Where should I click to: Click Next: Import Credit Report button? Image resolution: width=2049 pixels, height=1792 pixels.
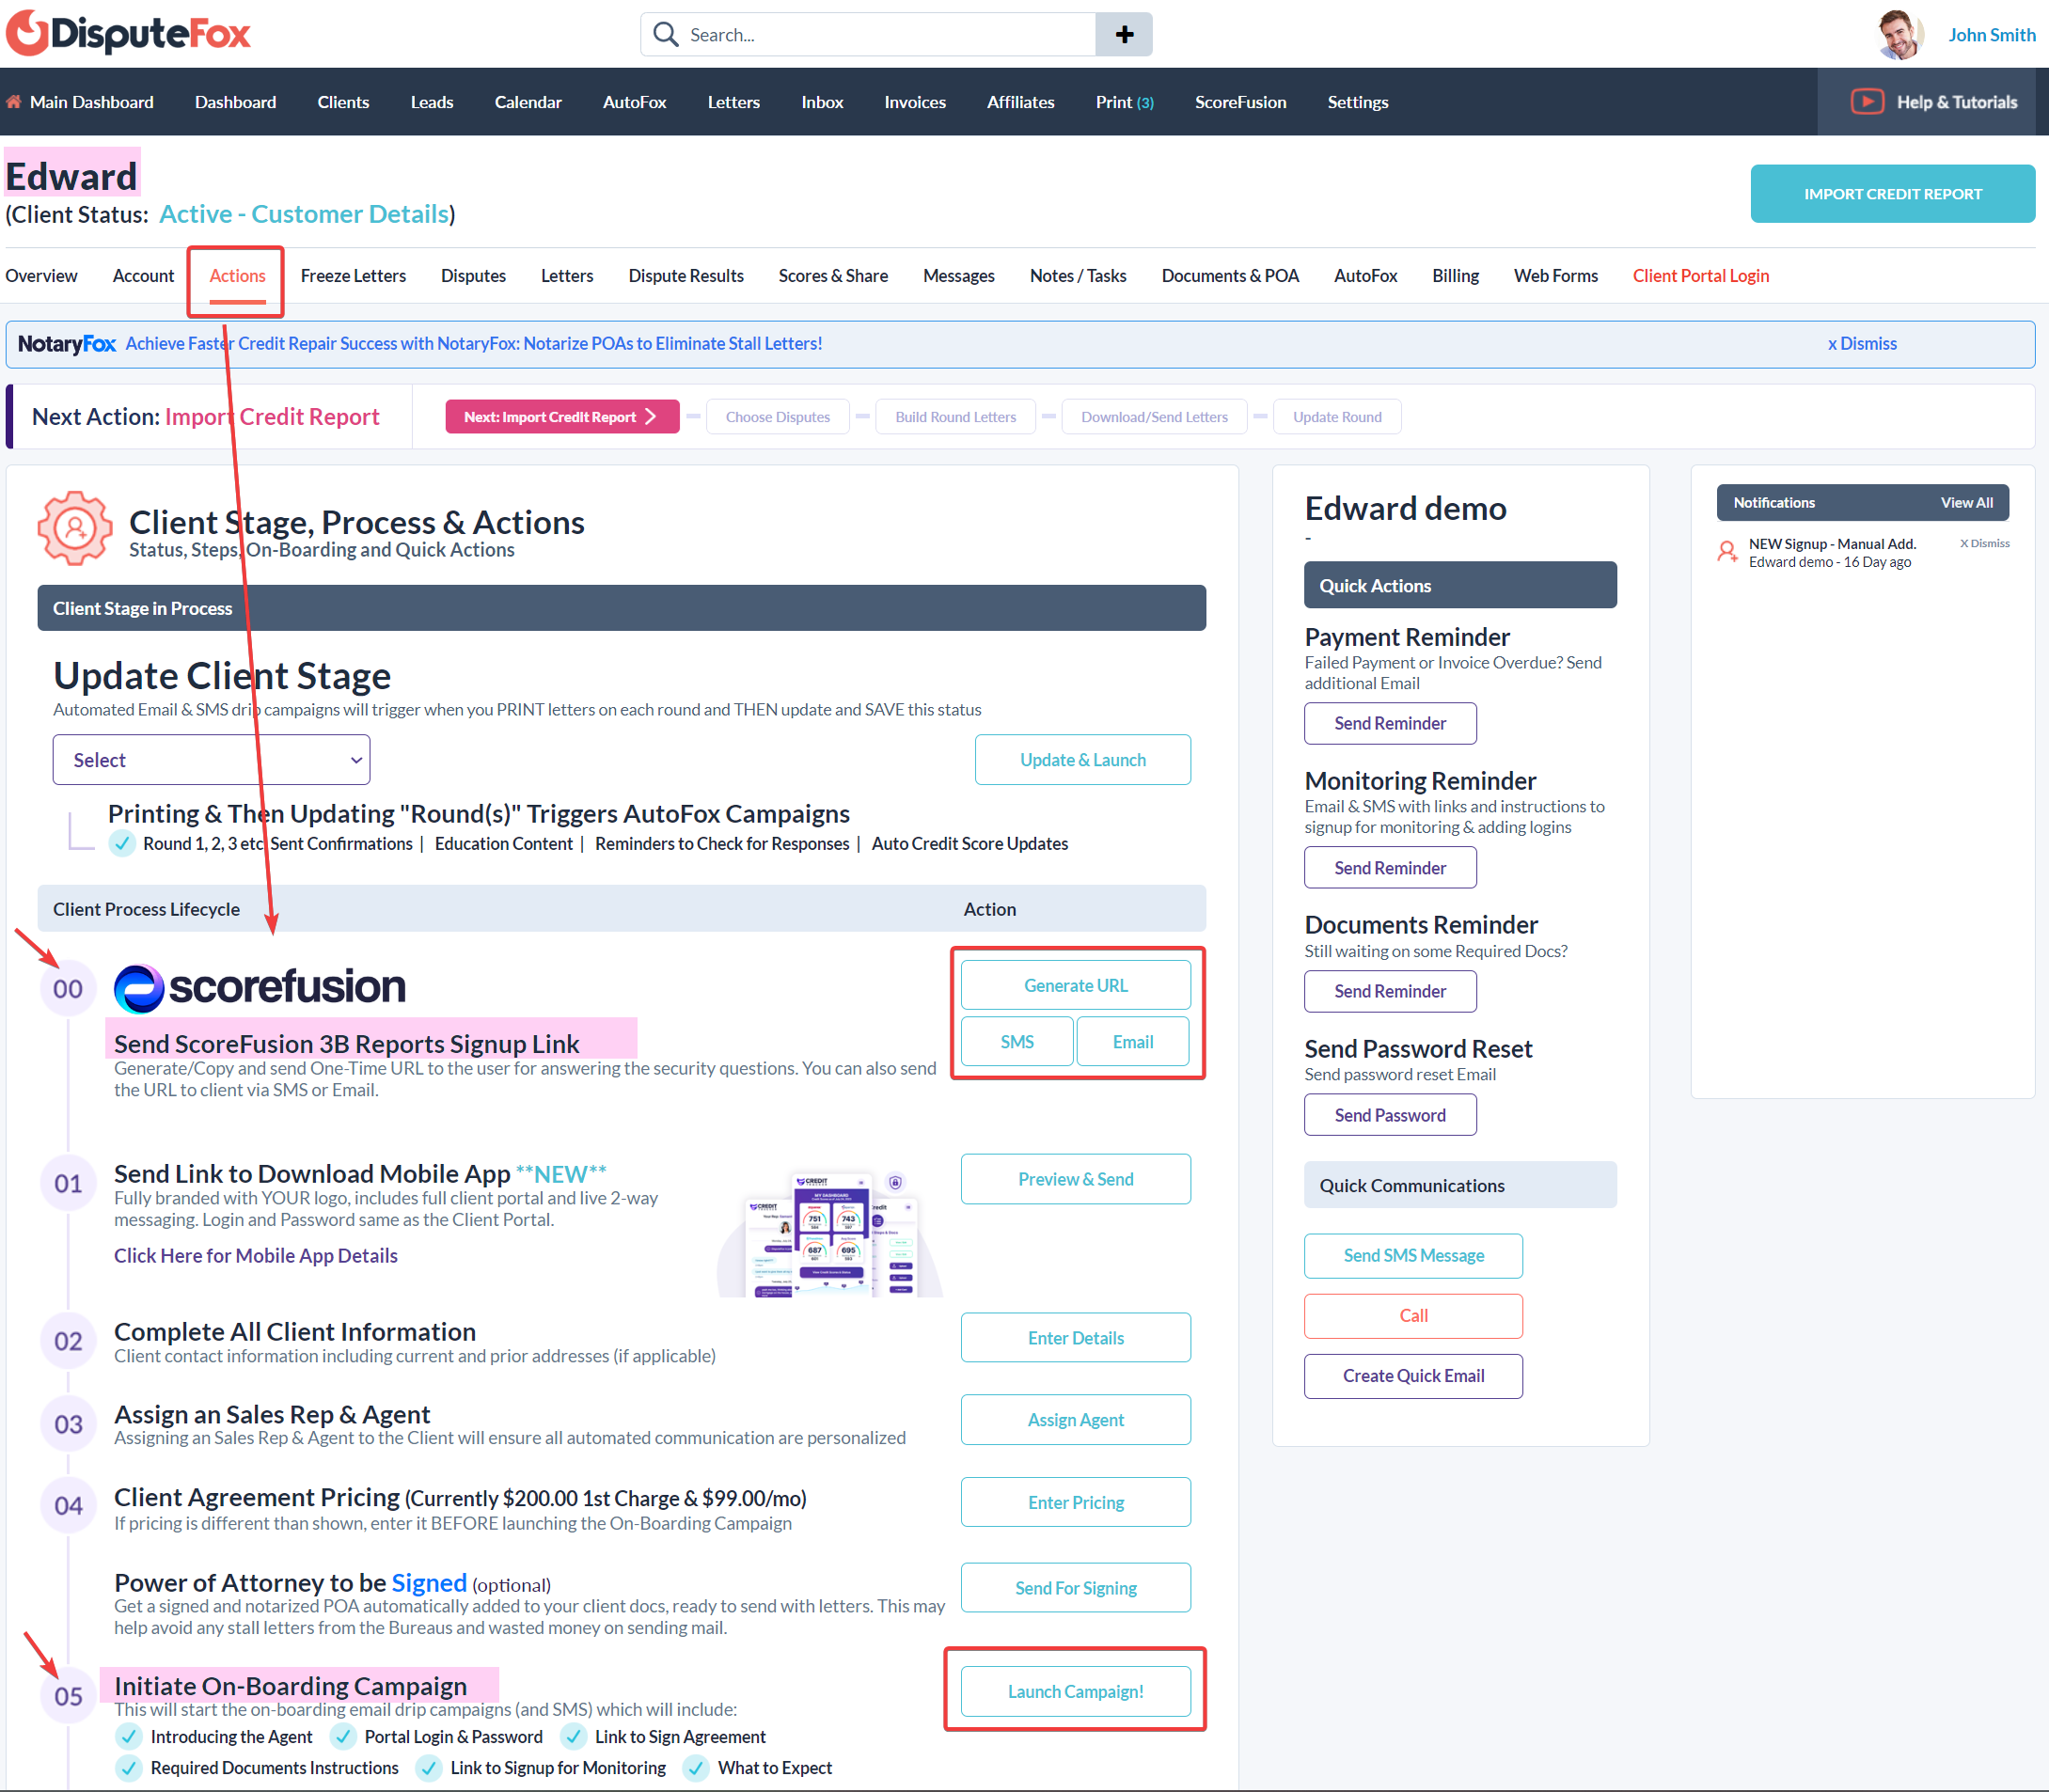point(562,417)
